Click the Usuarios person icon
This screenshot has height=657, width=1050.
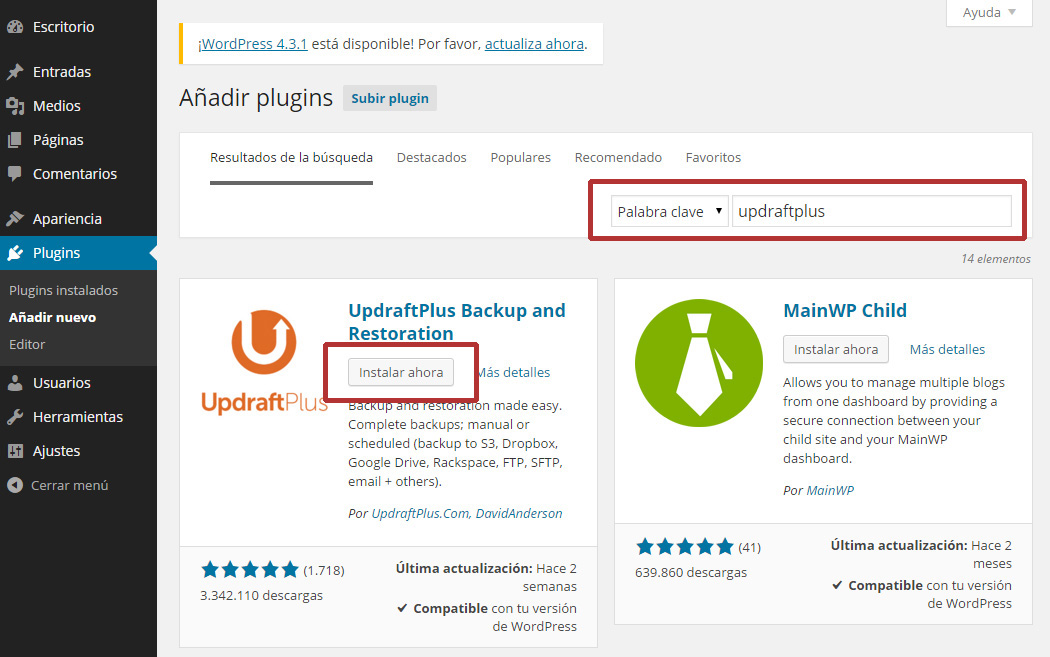click(15, 383)
